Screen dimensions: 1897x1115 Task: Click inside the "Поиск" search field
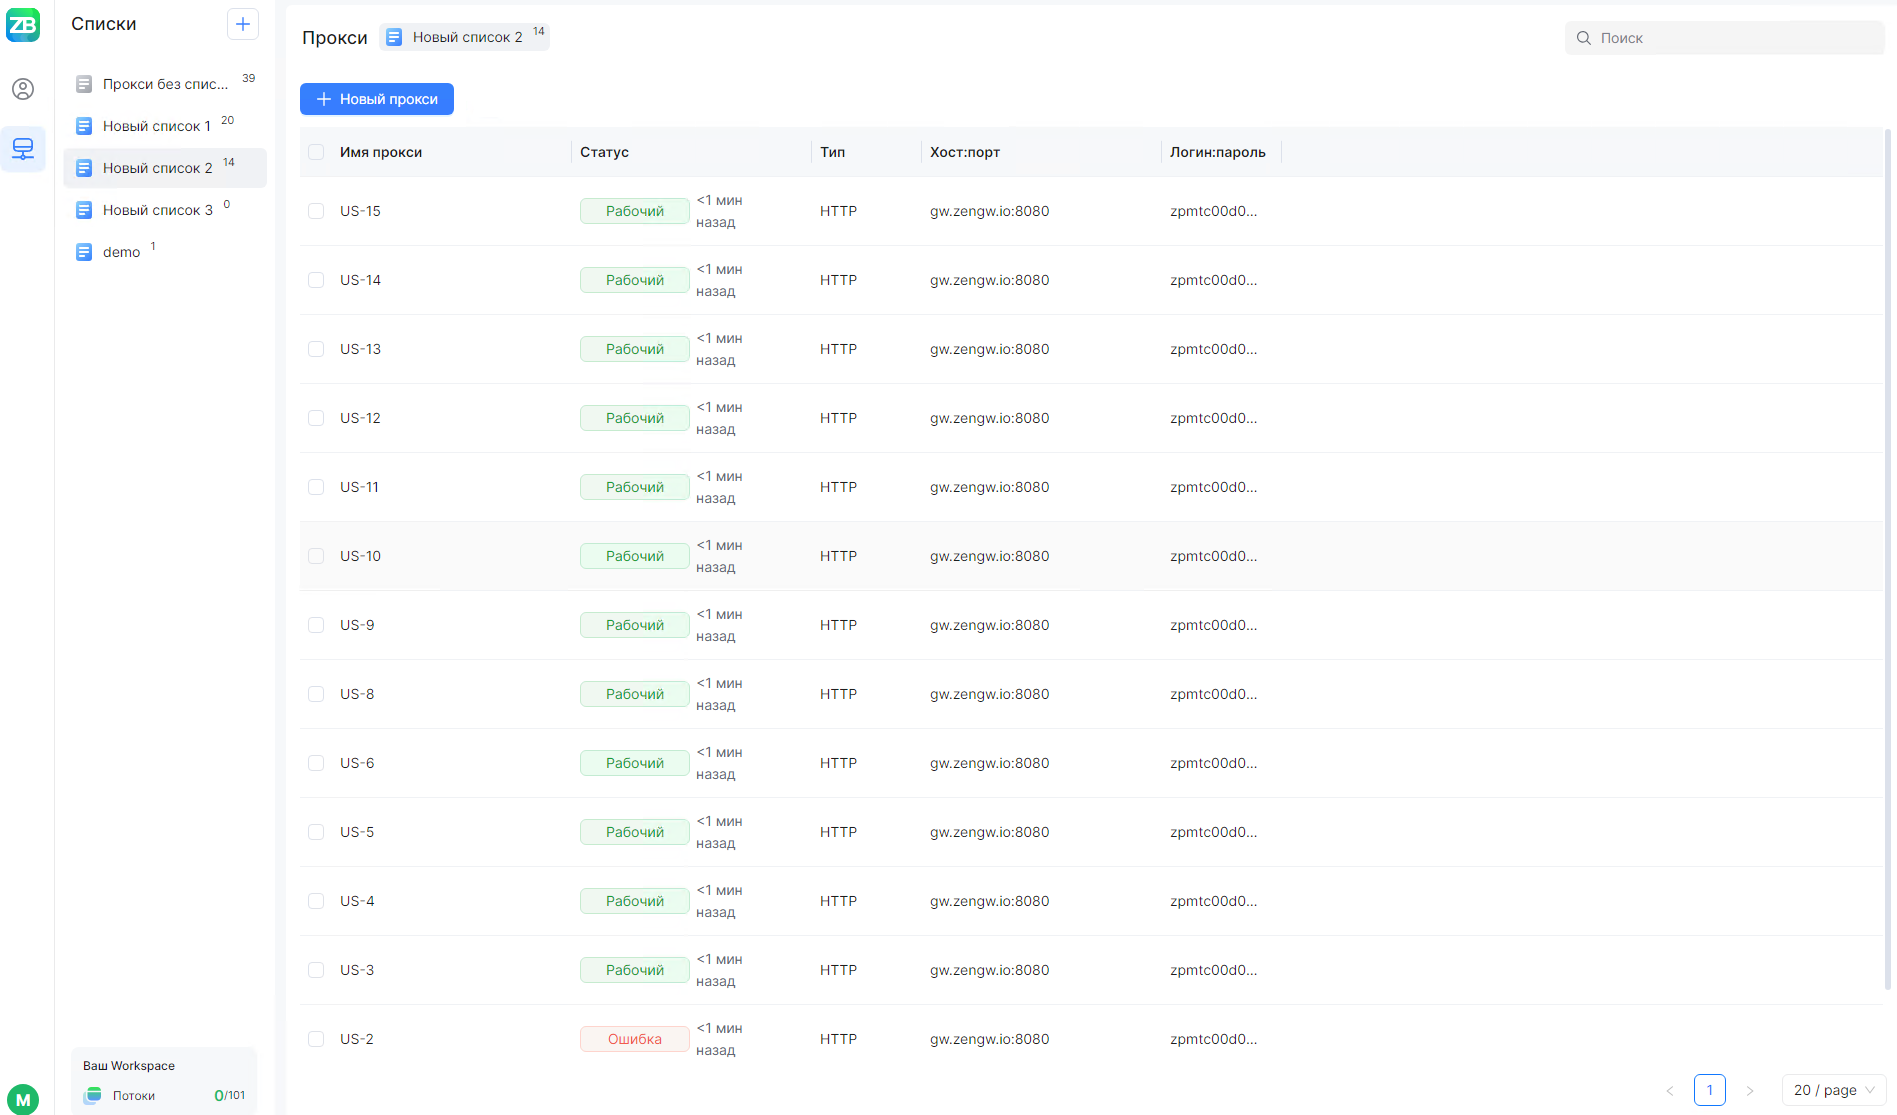pos(1700,37)
